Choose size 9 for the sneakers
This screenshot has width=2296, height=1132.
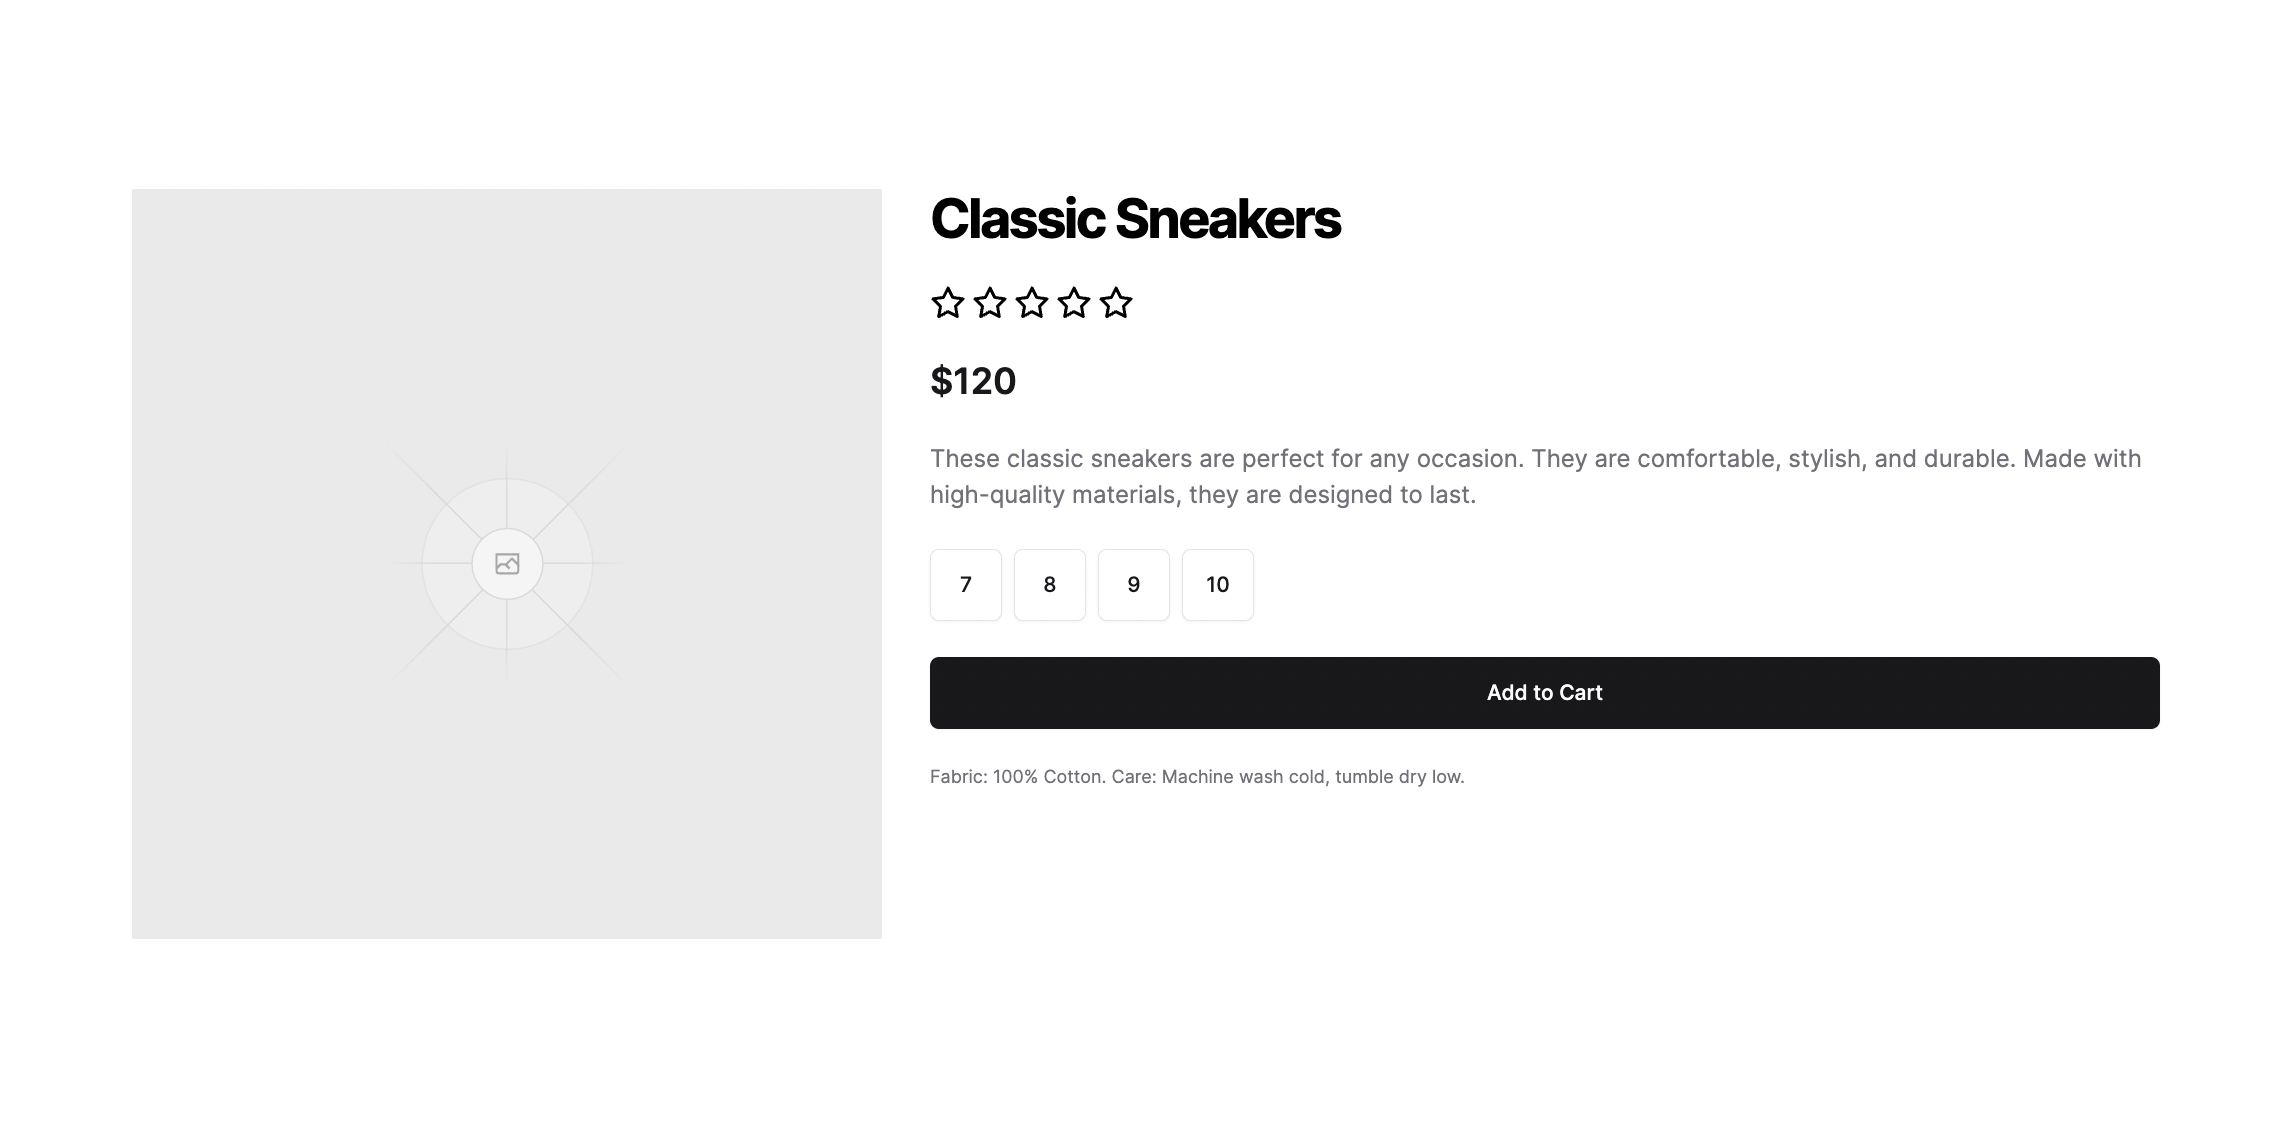click(1133, 585)
